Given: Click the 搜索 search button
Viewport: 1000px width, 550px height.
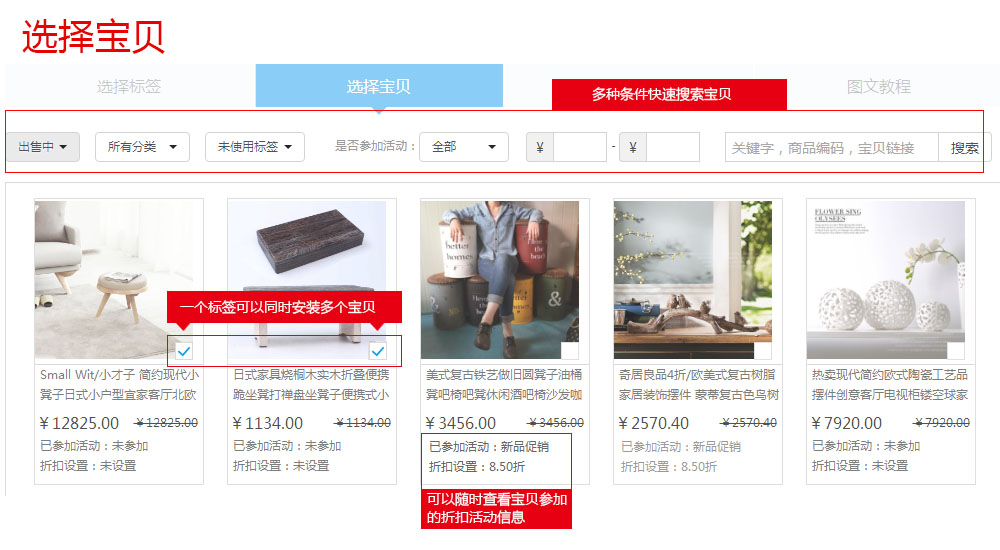Looking at the screenshot, I should tap(964, 148).
